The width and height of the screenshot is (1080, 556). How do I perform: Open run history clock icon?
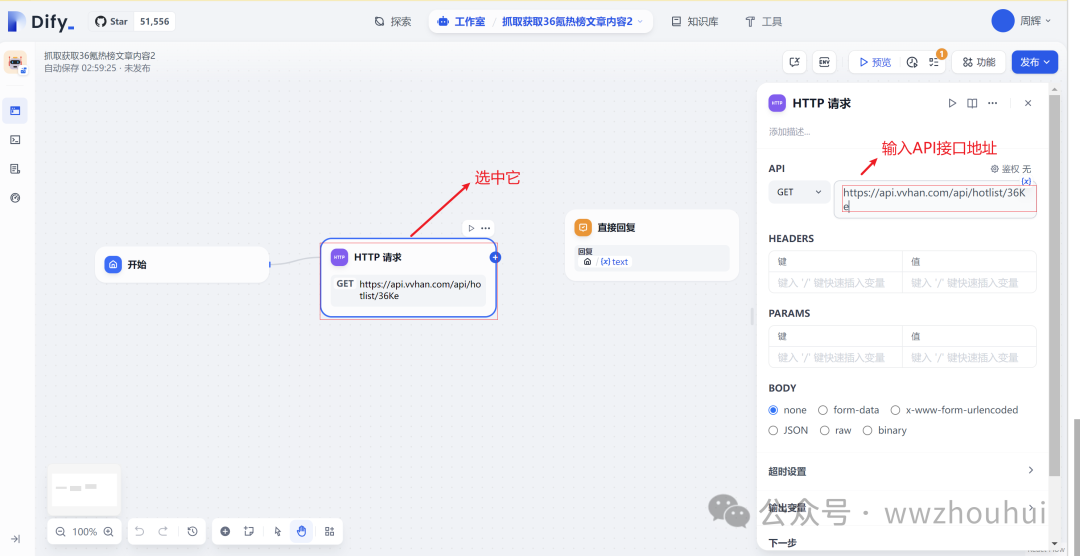pos(912,62)
